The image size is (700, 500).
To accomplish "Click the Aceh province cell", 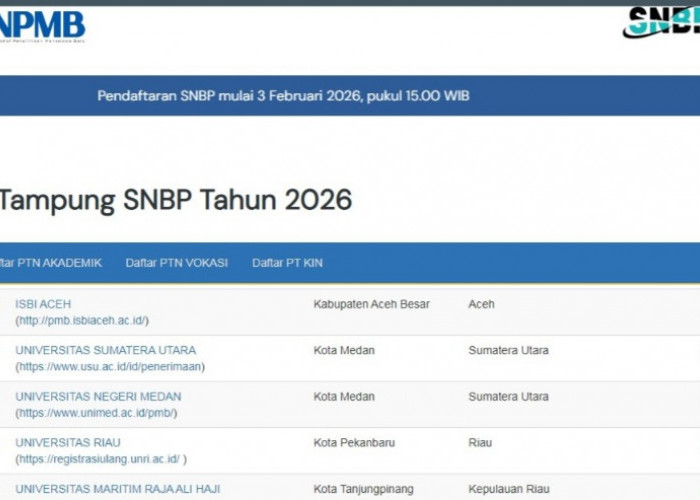I will 481,304.
